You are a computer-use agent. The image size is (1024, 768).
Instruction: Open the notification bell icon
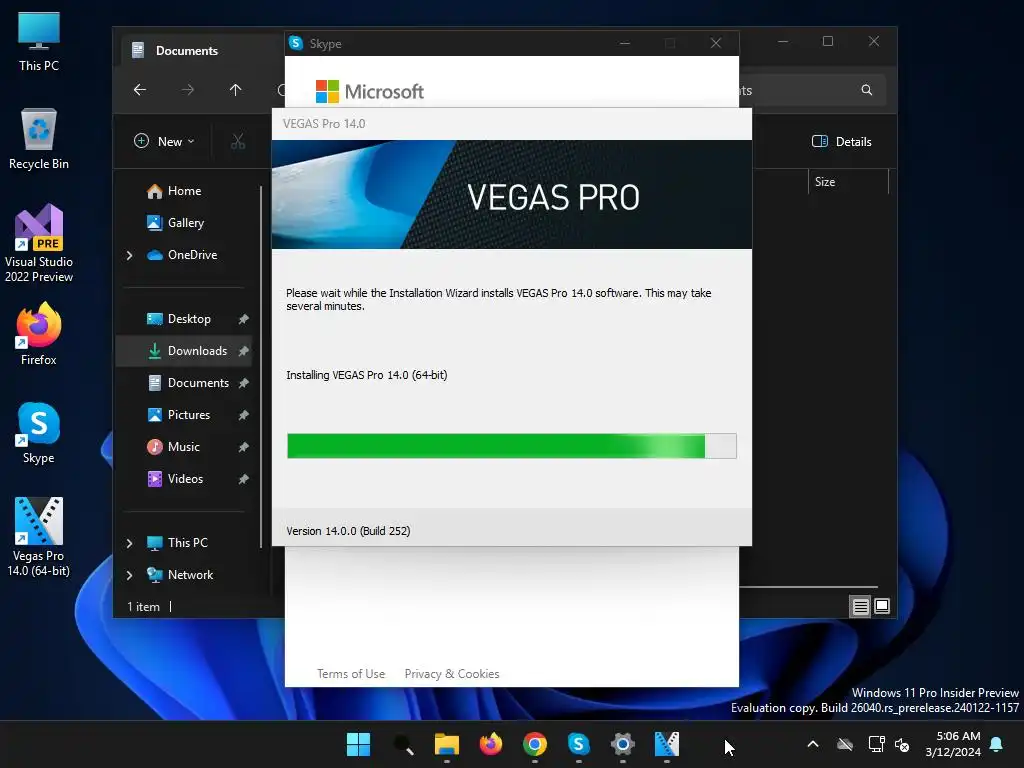click(997, 744)
